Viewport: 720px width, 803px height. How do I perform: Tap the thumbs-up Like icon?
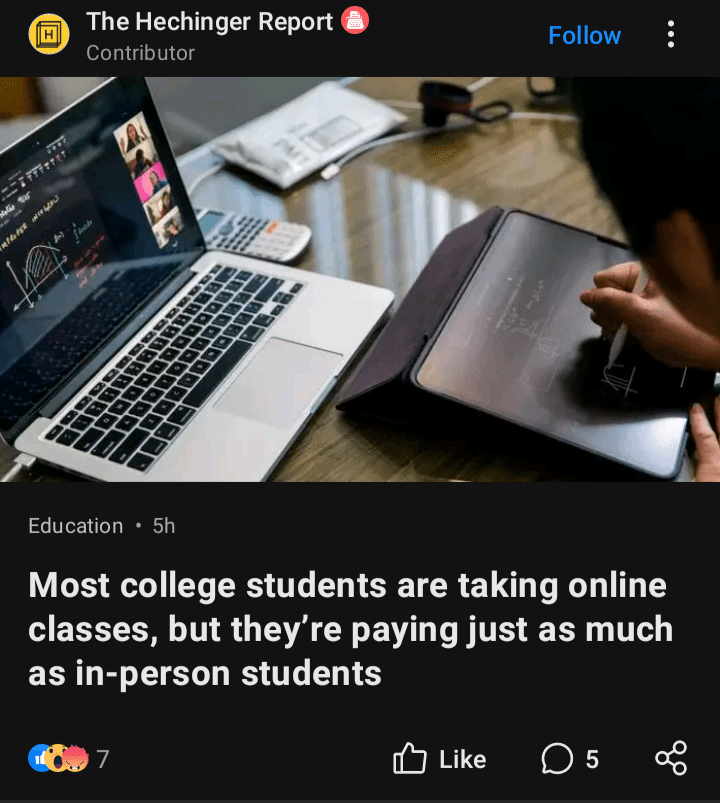[410, 758]
